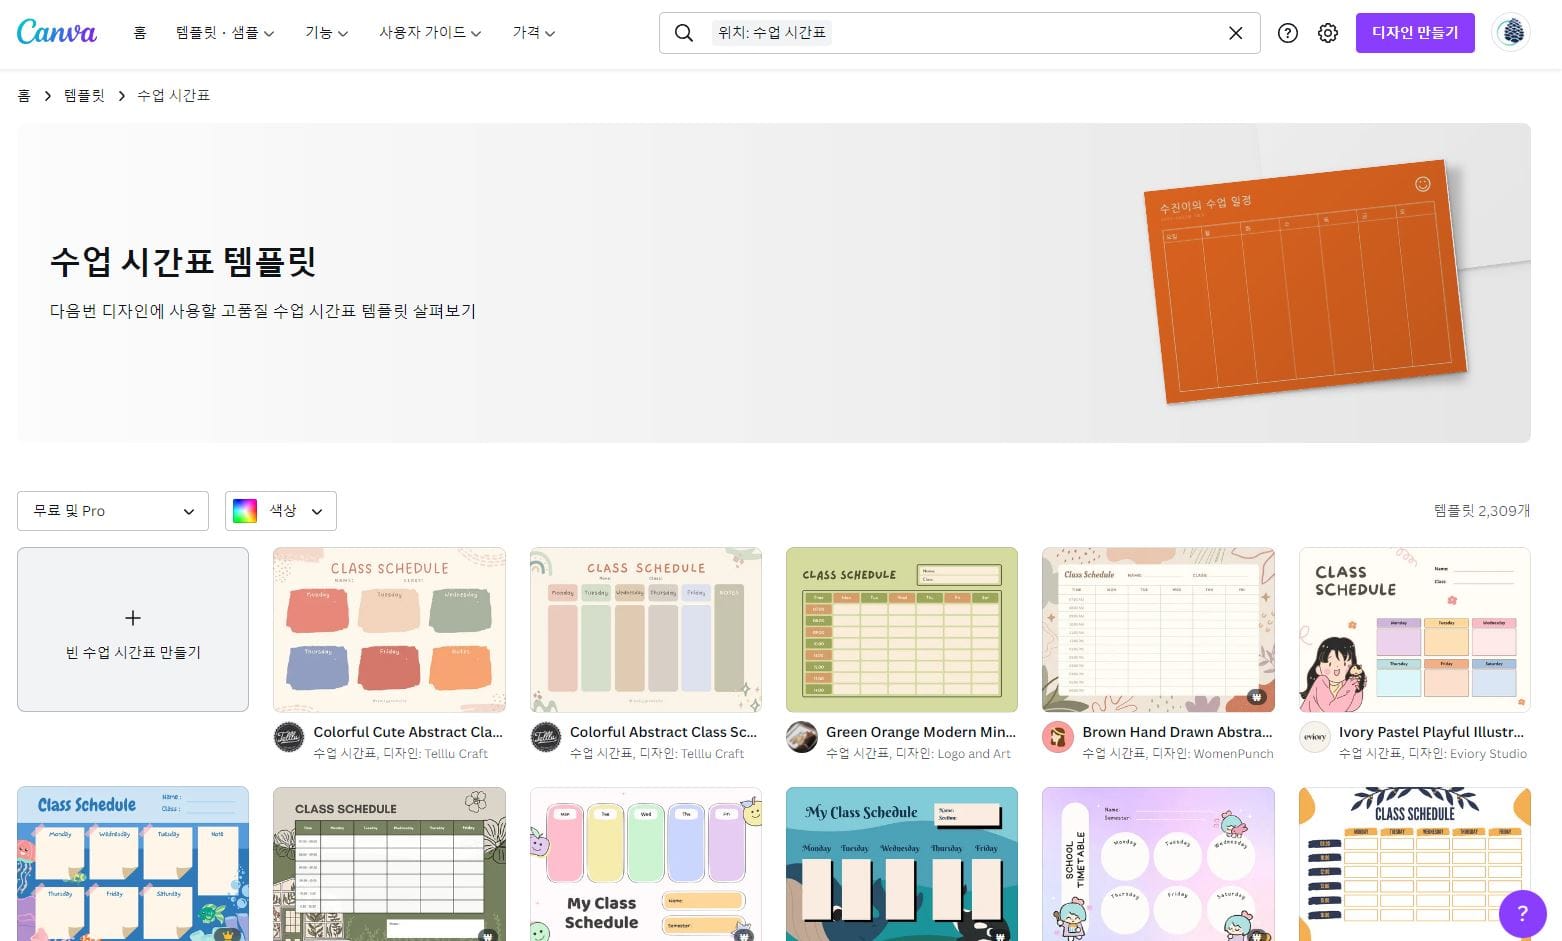The image size is (1562, 941).
Task: Open the floating help button at bottom right
Action: pos(1521,913)
